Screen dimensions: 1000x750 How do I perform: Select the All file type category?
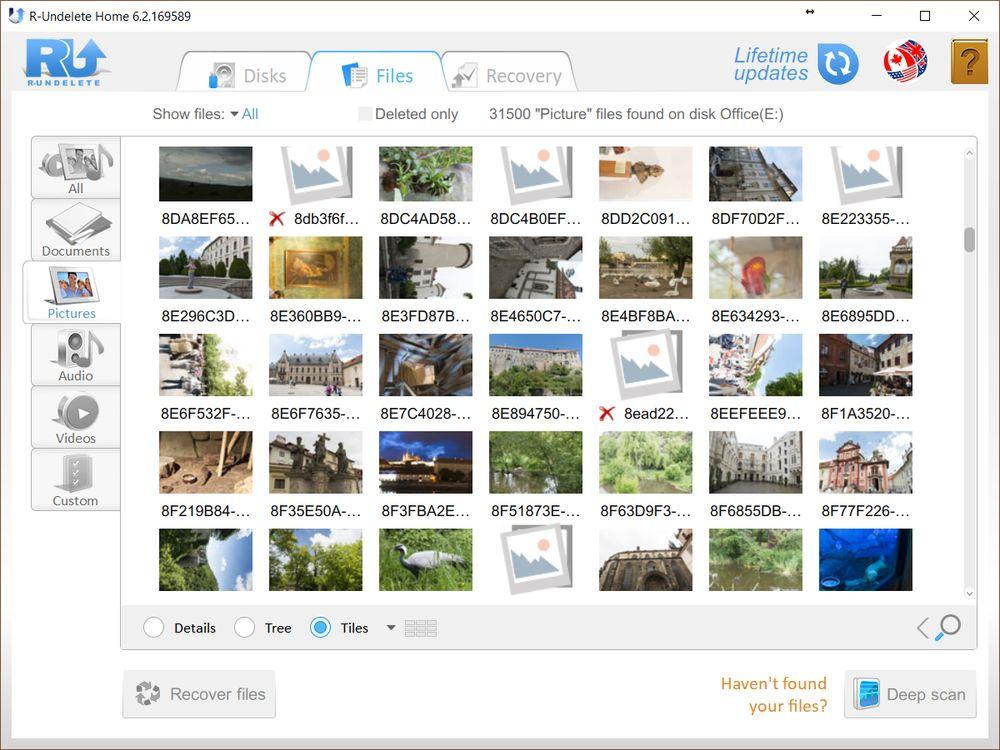[x=76, y=167]
